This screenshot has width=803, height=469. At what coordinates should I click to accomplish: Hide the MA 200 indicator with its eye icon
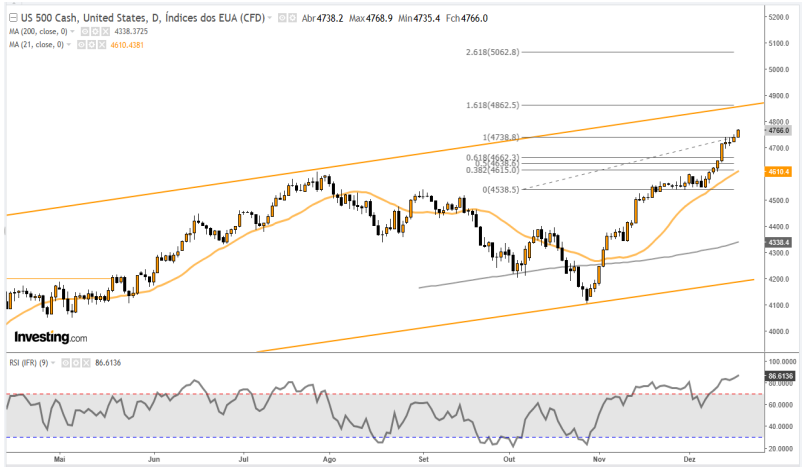pyautogui.click(x=85, y=31)
